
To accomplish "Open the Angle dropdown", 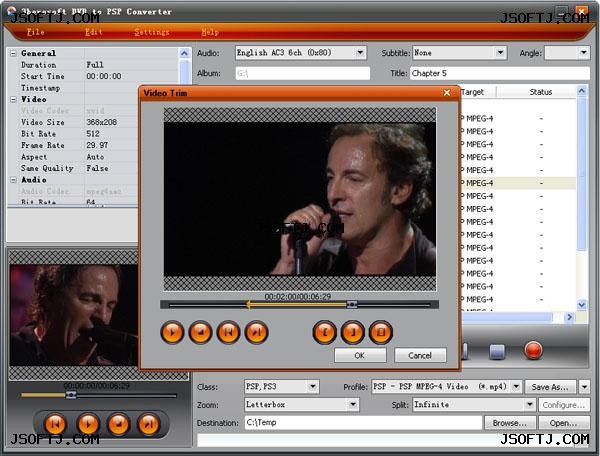I will (x=584, y=53).
